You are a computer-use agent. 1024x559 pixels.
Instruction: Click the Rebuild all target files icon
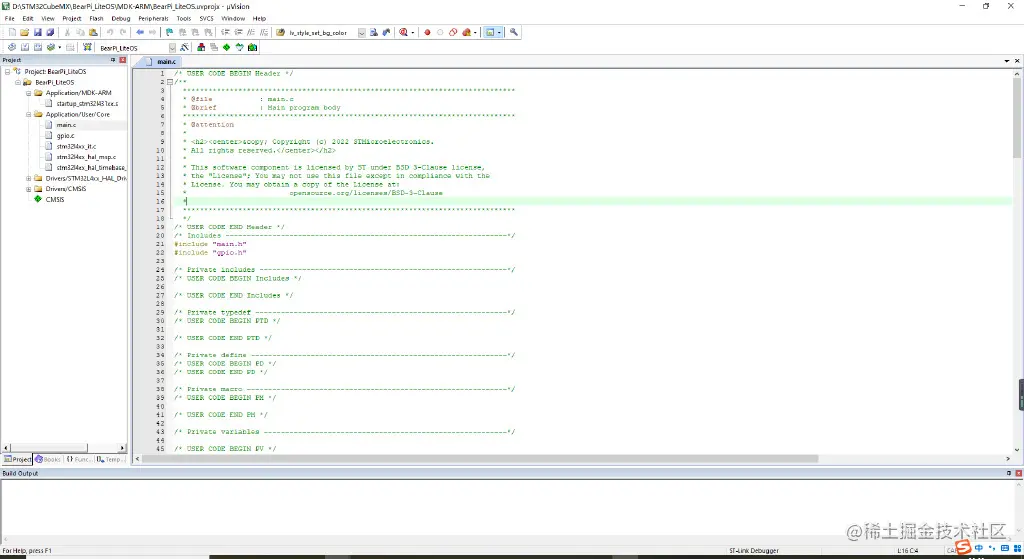pyautogui.click(x=38, y=47)
